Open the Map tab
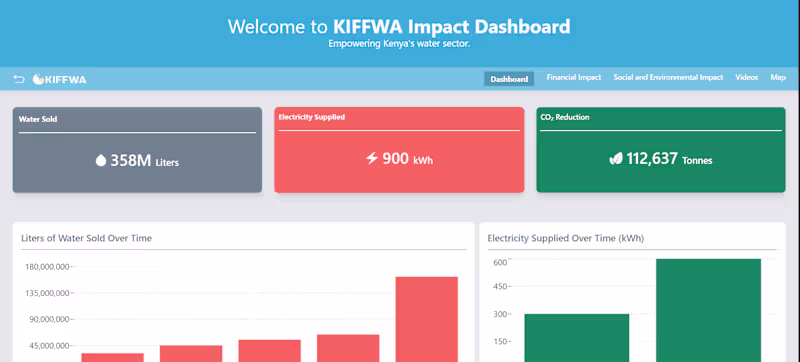Viewport: 800px width, 362px height. pos(778,77)
